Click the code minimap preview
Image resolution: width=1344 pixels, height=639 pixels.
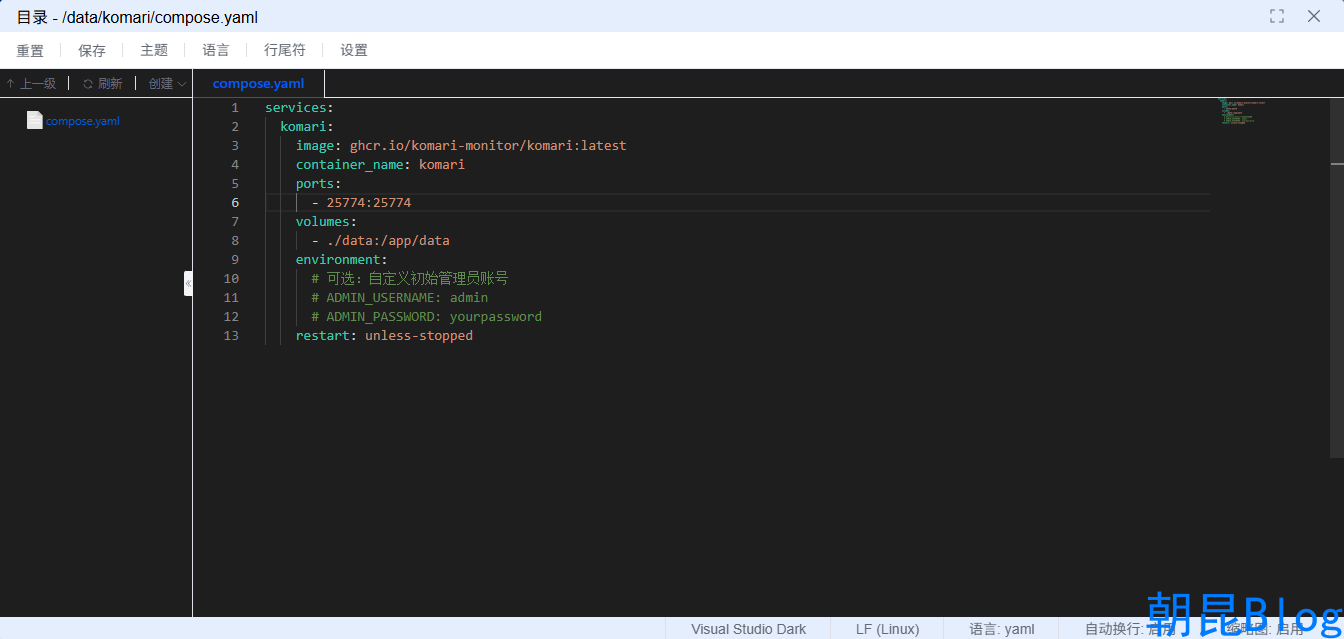1242,111
